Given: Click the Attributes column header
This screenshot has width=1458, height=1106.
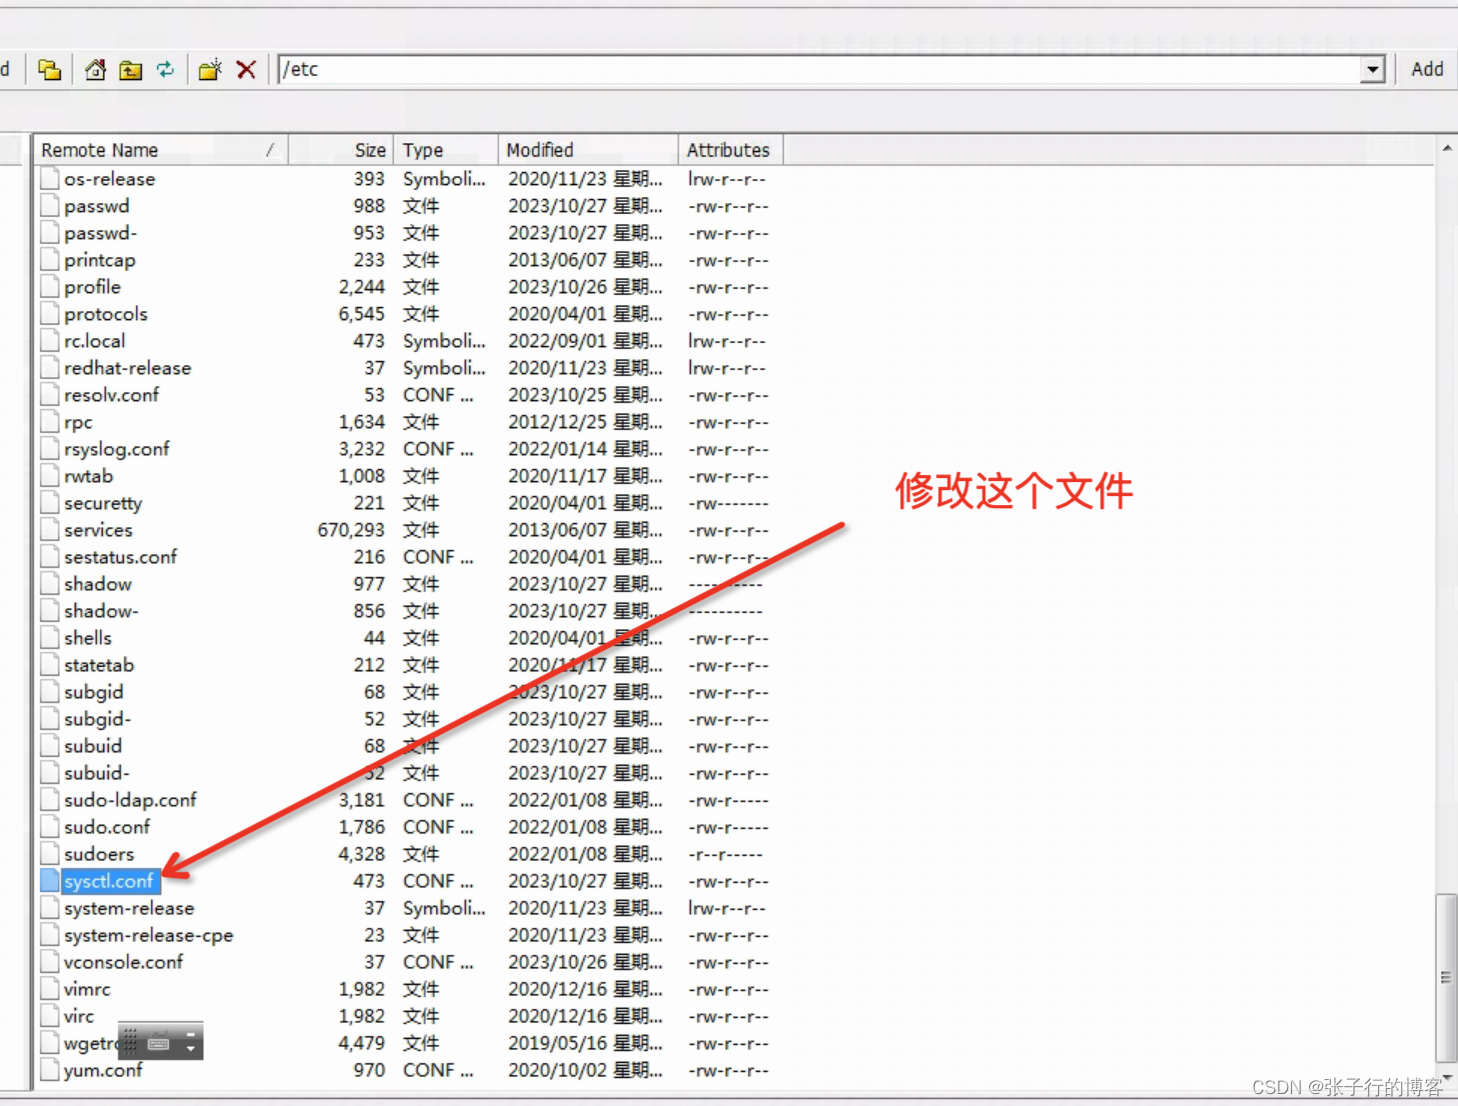Looking at the screenshot, I should tap(727, 149).
